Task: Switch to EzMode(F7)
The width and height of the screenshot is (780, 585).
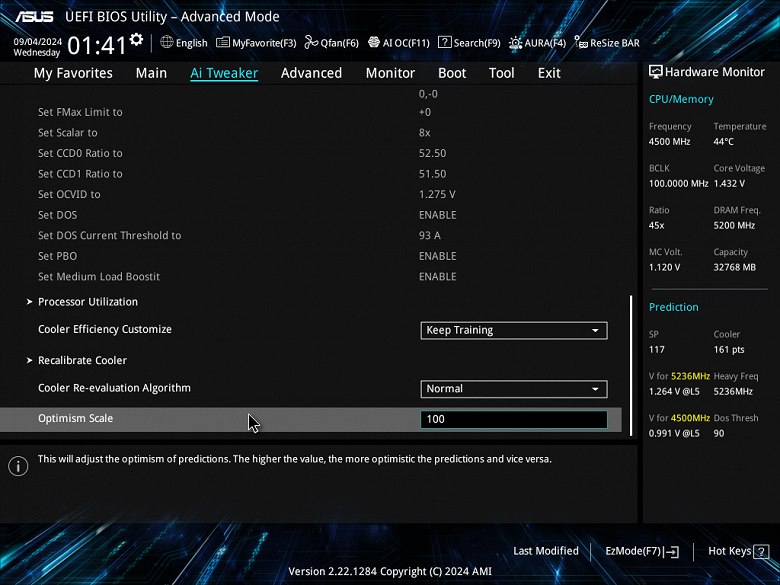Action: 642,551
